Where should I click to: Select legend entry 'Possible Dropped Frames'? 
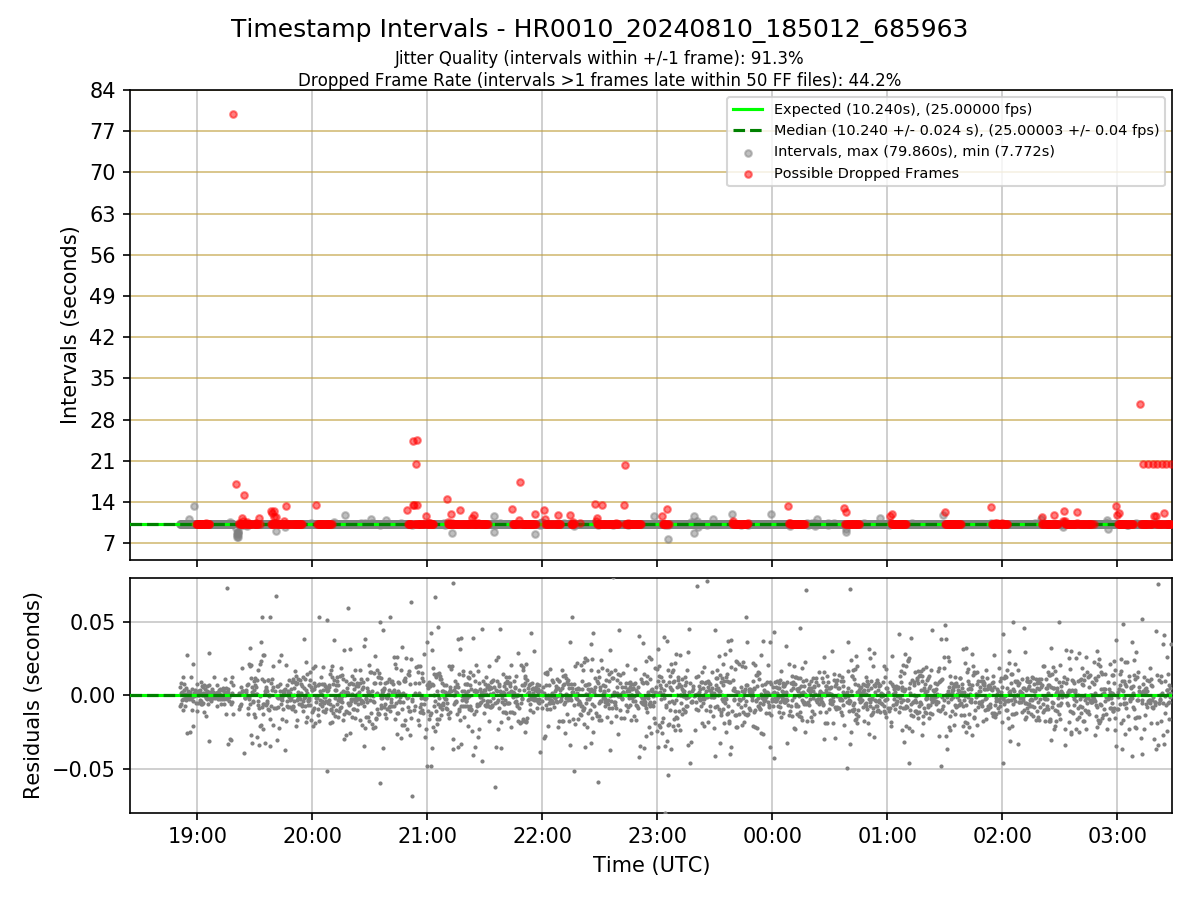(x=866, y=173)
